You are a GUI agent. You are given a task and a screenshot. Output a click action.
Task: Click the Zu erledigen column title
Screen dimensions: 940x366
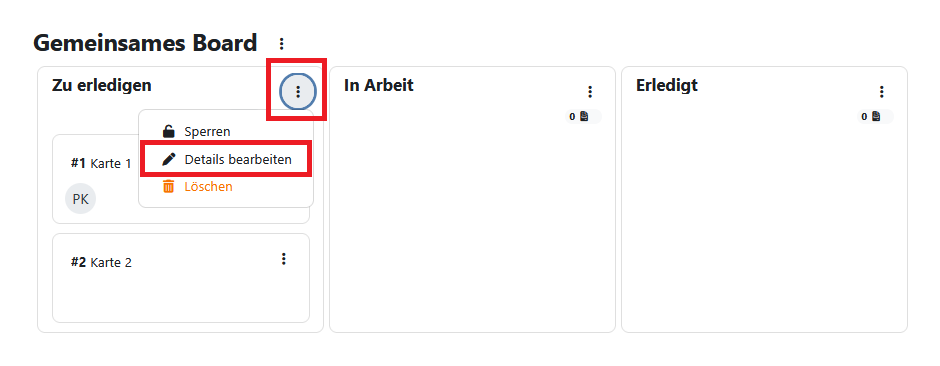click(x=102, y=86)
